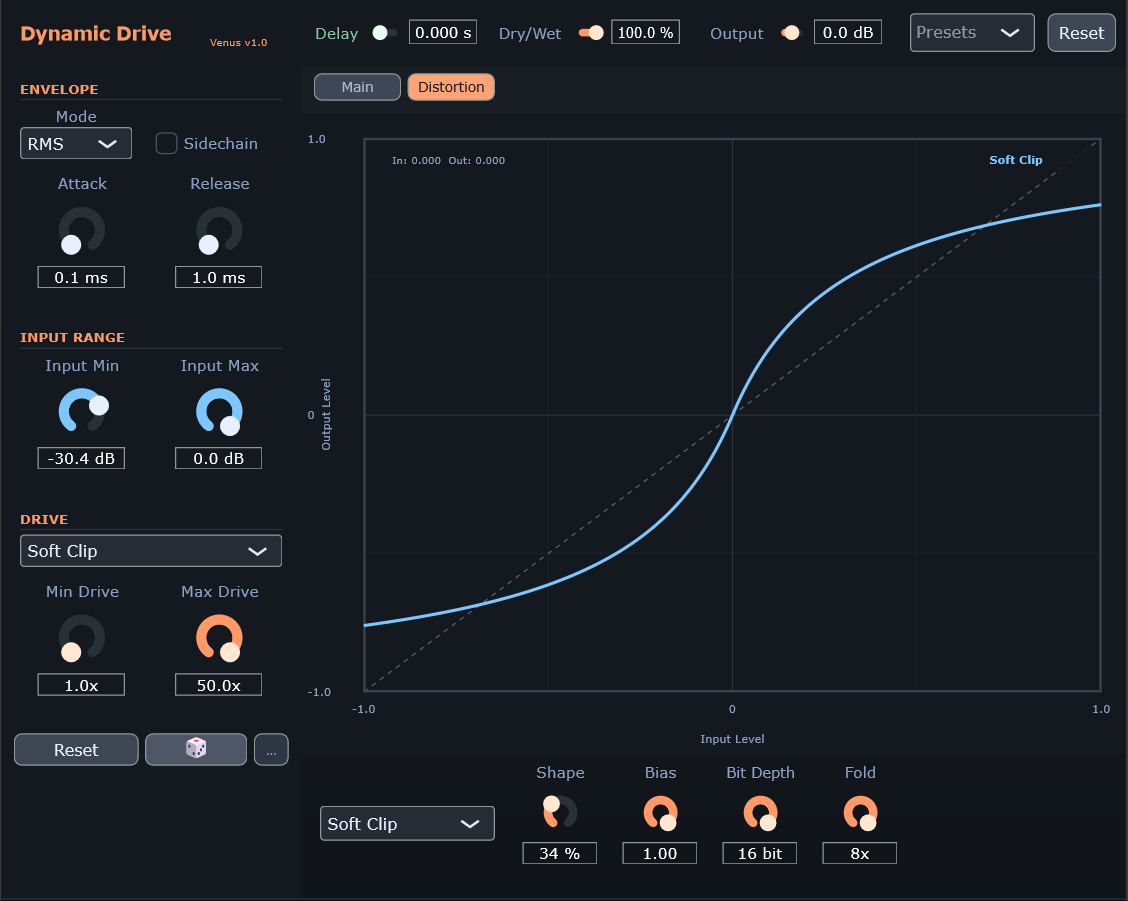Select the Distortion tab
Image resolution: width=1128 pixels, height=901 pixels.
pyautogui.click(x=451, y=87)
